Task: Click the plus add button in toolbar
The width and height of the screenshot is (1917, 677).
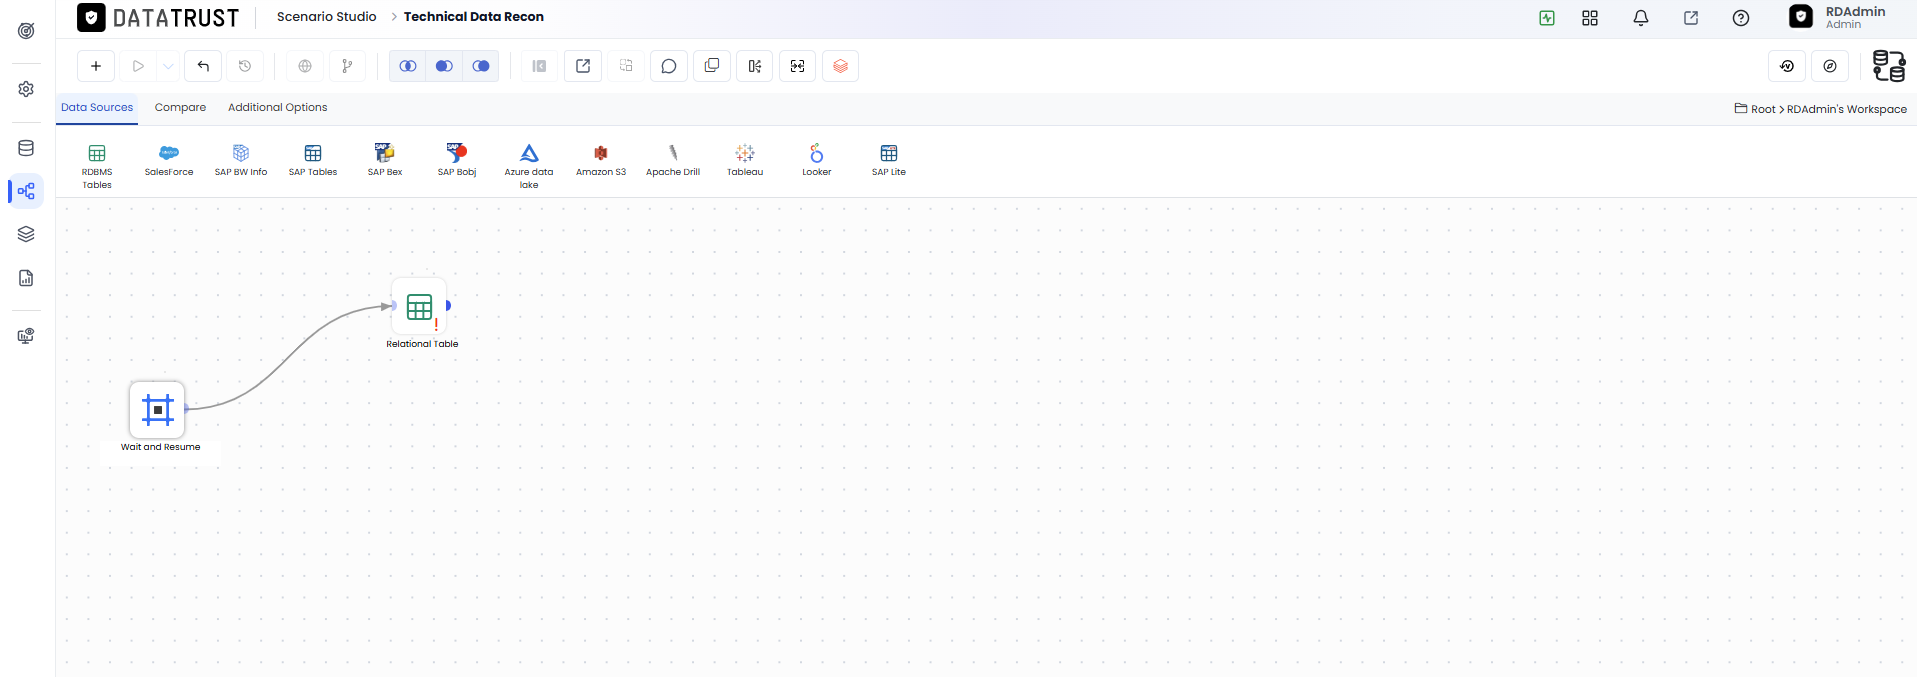Action: (96, 66)
